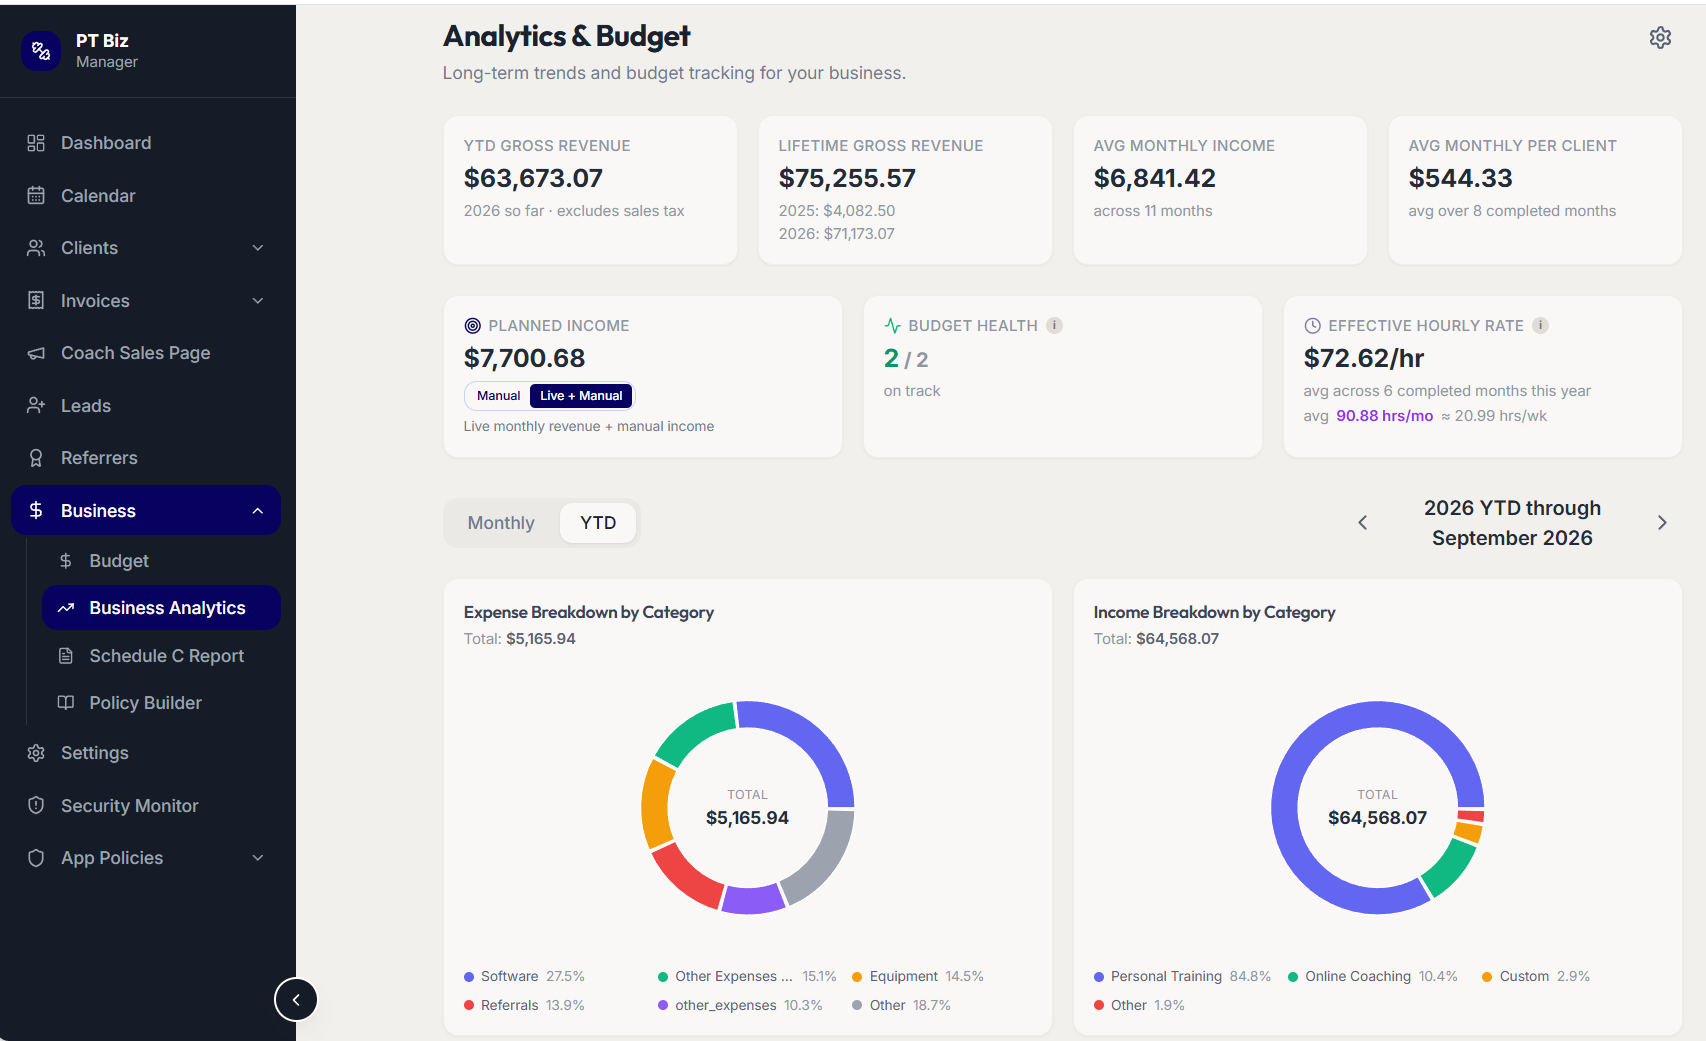Click the YTD Gross Revenue card
1706x1041 pixels.
[590, 190]
